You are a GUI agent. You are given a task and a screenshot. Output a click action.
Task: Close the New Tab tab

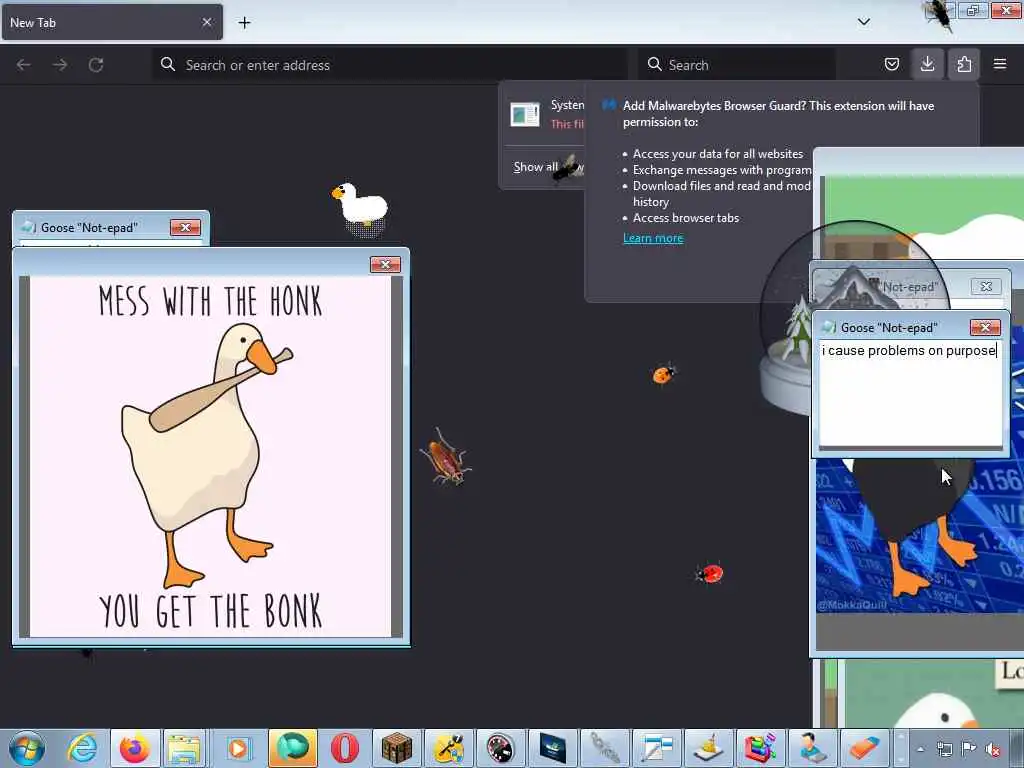(207, 22)
